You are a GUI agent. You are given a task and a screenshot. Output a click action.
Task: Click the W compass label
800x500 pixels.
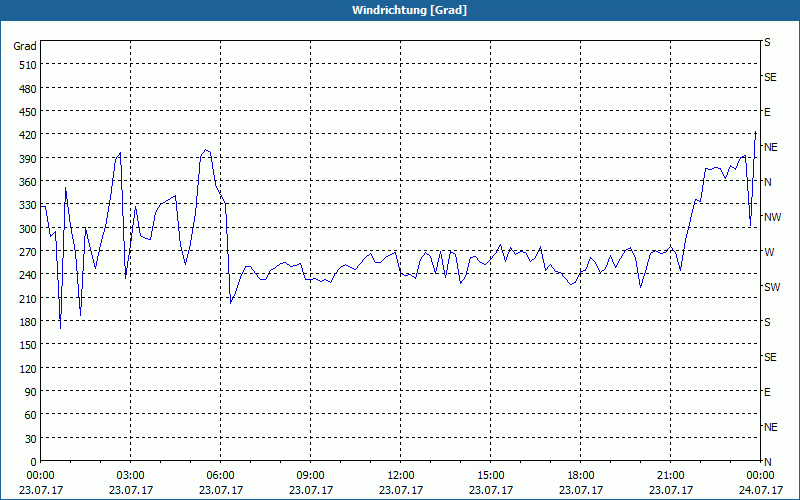pos(768,252)
